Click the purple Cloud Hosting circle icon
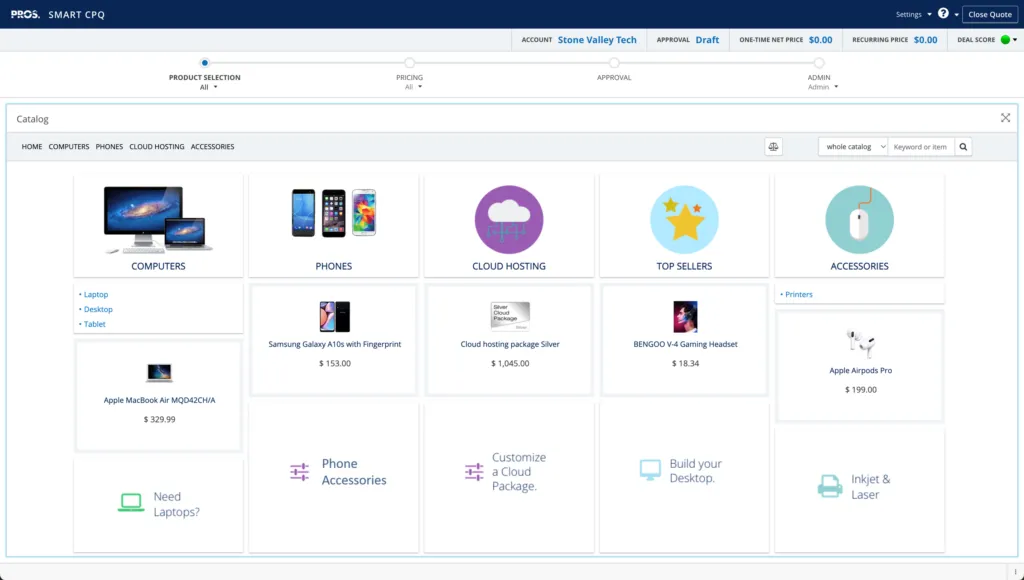This screenshot has height=580, width=1024. click(x=509, y=219)
